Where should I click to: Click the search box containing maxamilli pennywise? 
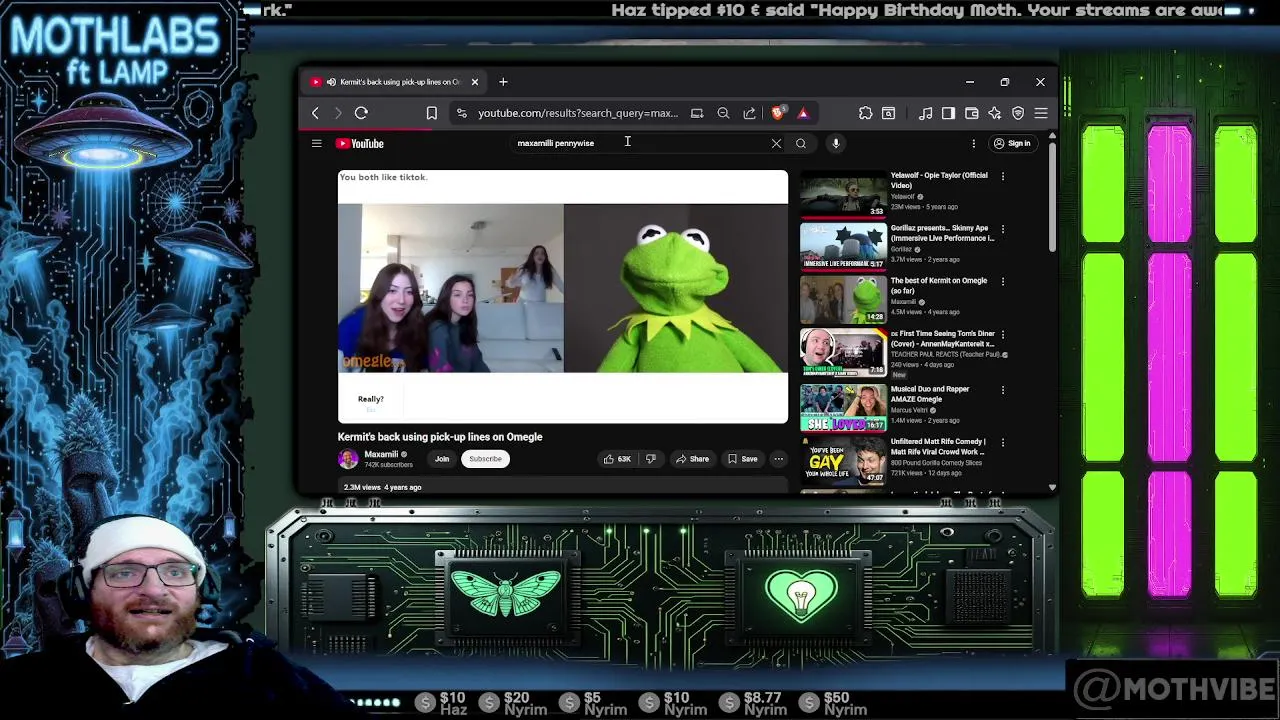click(x=640, y=143)
